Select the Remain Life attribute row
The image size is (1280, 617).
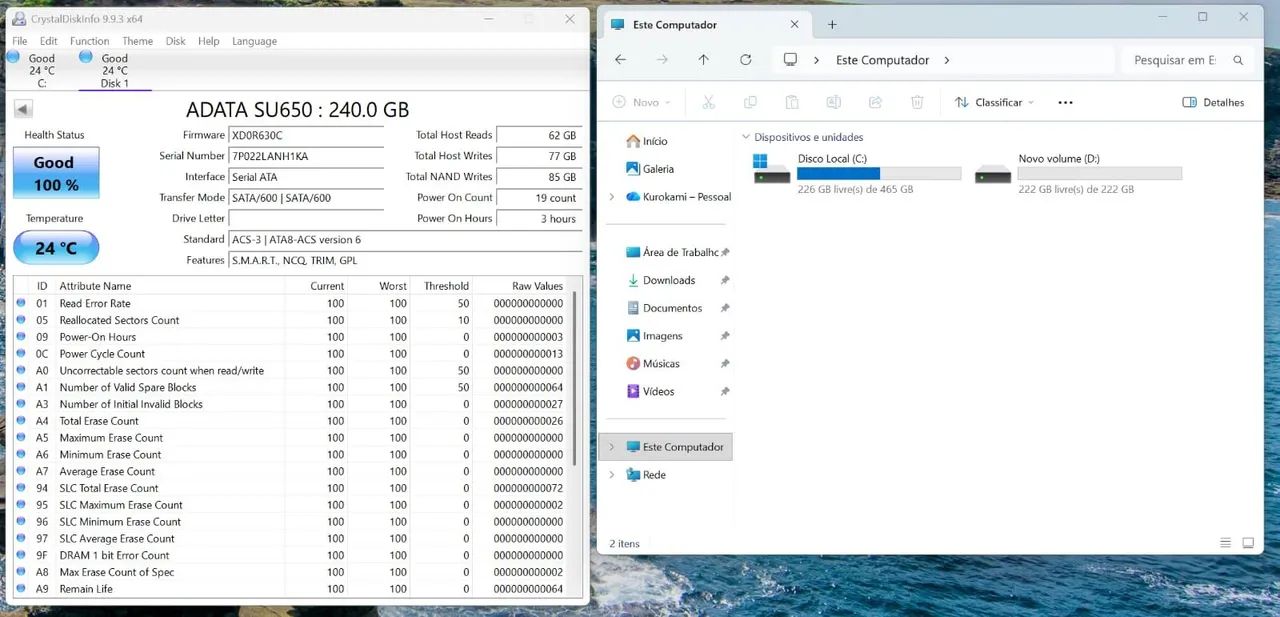click(x=291, y=589)
